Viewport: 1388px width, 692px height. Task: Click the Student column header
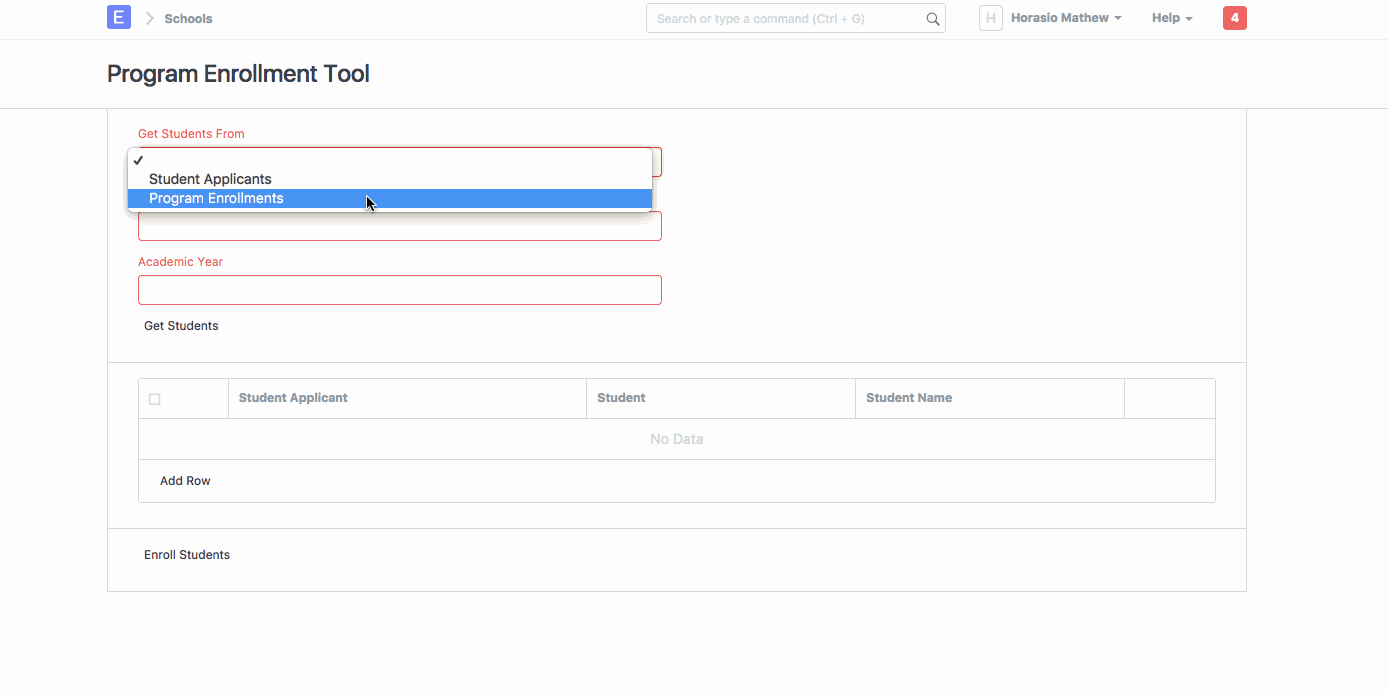621,398
